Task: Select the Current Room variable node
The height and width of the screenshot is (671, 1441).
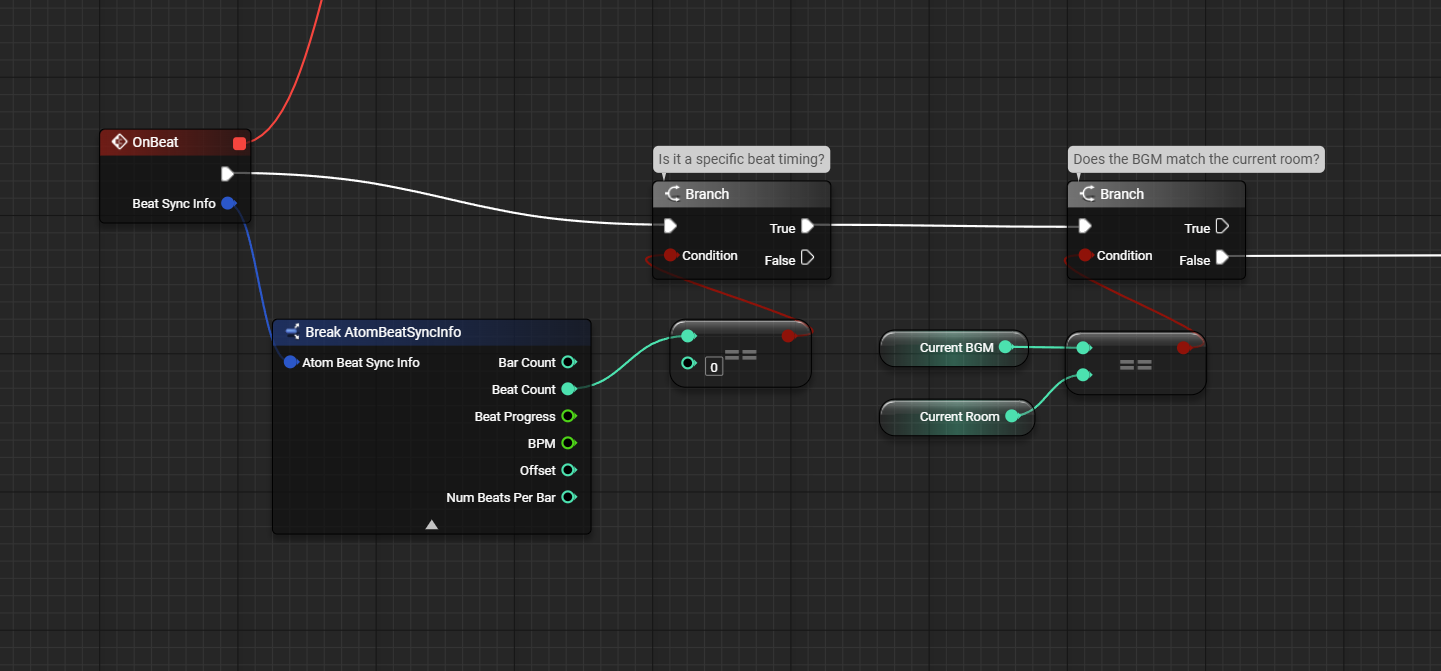Action: [957, 417]
